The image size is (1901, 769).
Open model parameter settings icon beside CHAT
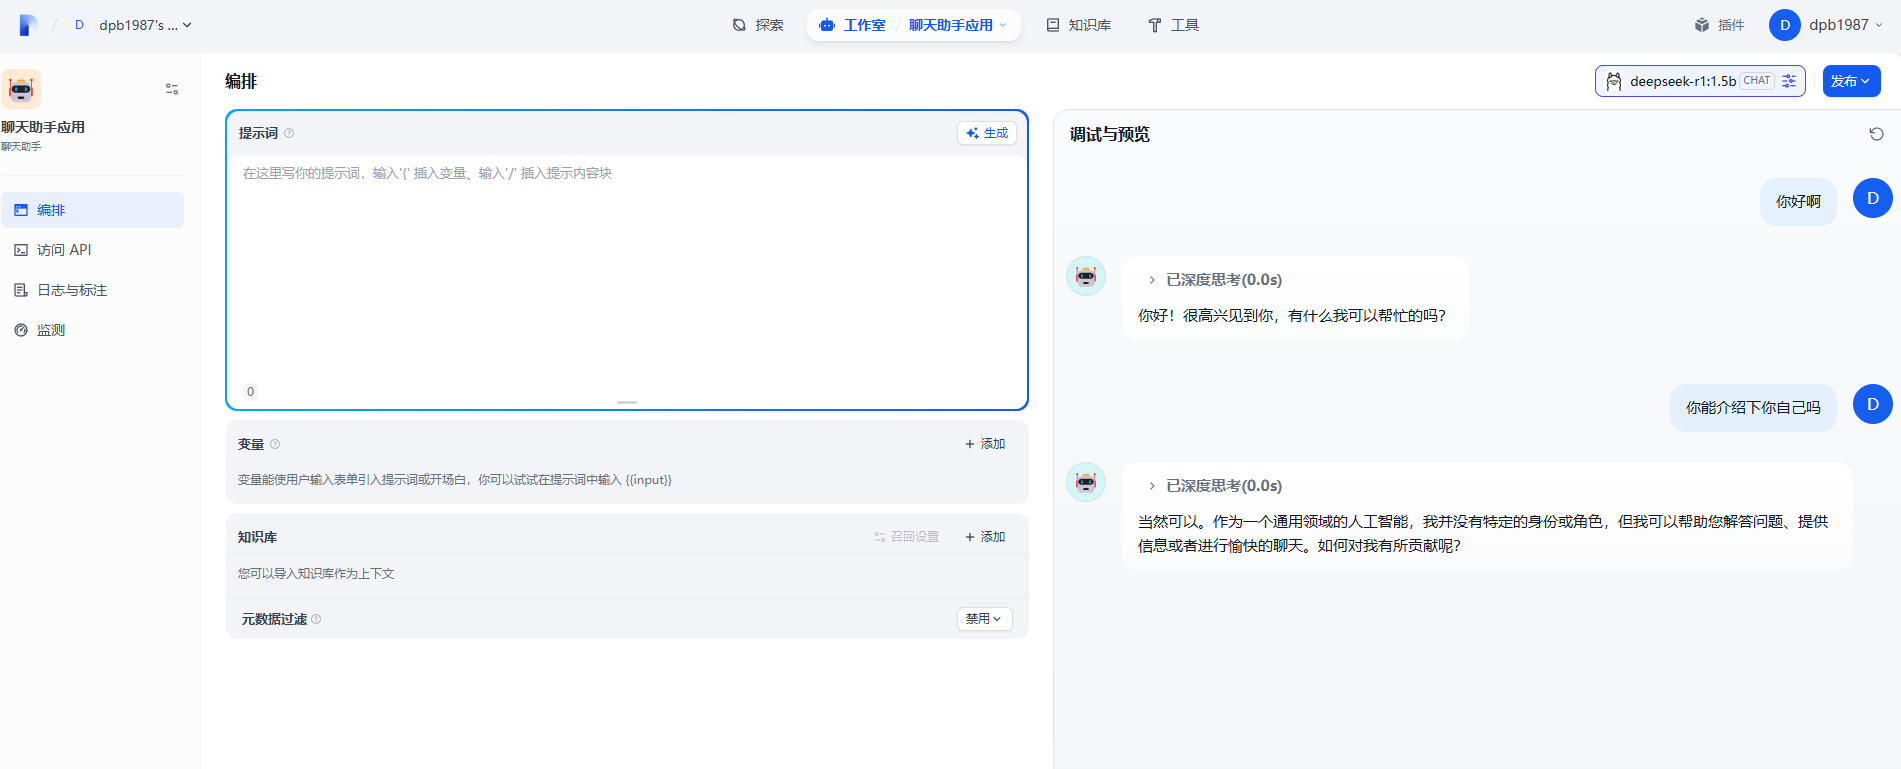pyautogui.click(x=1789, y=81)
